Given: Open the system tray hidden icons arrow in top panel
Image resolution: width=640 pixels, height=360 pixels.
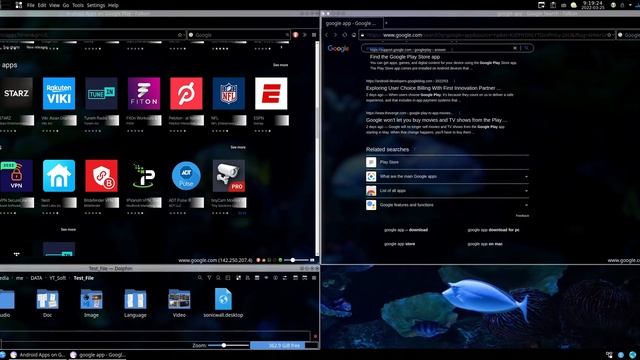Looking at the screenshot, I should coord(631,5).
